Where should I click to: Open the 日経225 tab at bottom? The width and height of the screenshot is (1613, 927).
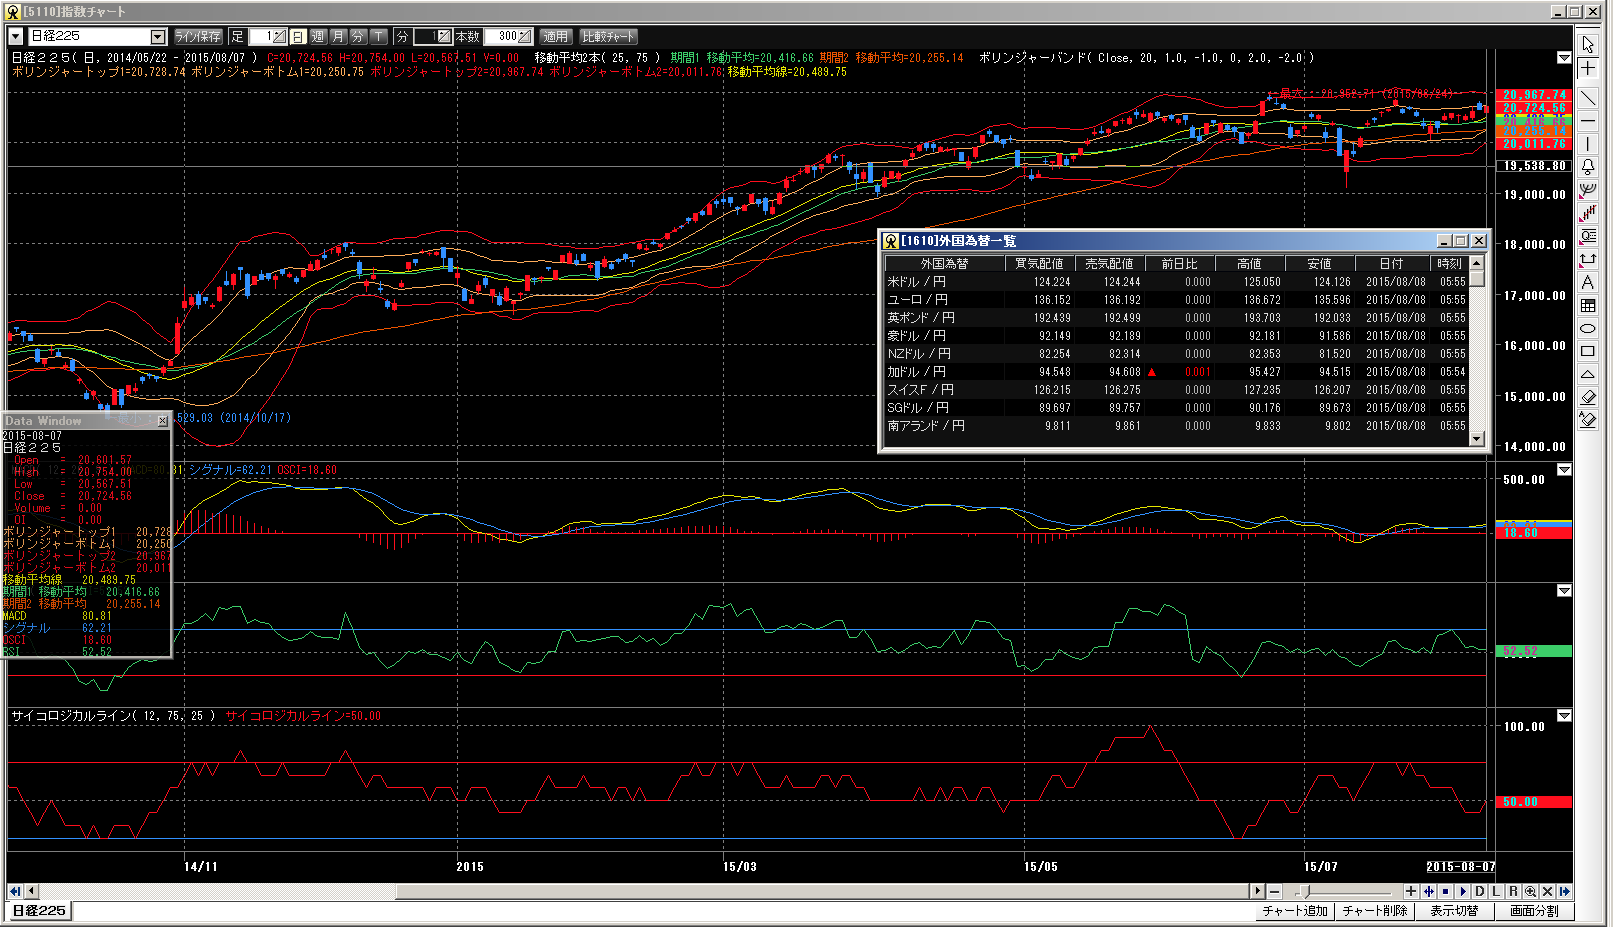(x=39, y=911)
